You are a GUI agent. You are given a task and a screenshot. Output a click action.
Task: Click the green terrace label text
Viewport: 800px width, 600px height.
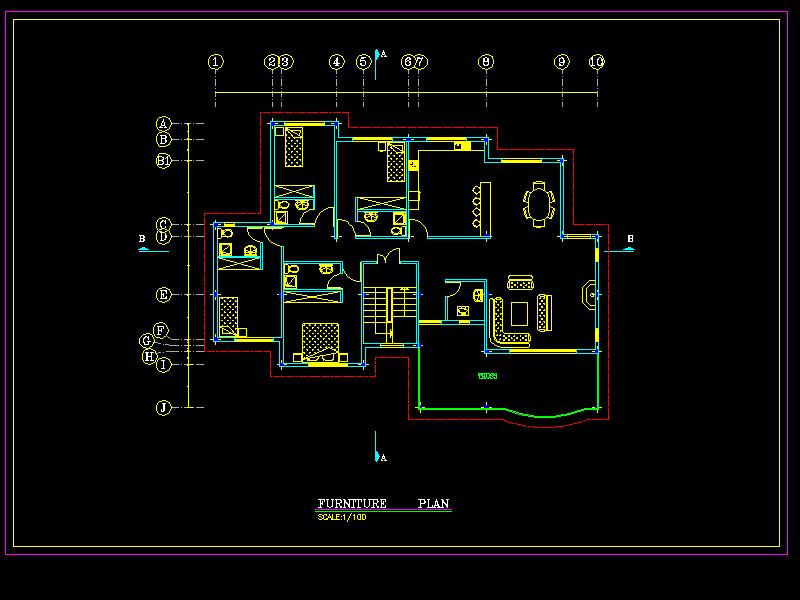(488, 377)
